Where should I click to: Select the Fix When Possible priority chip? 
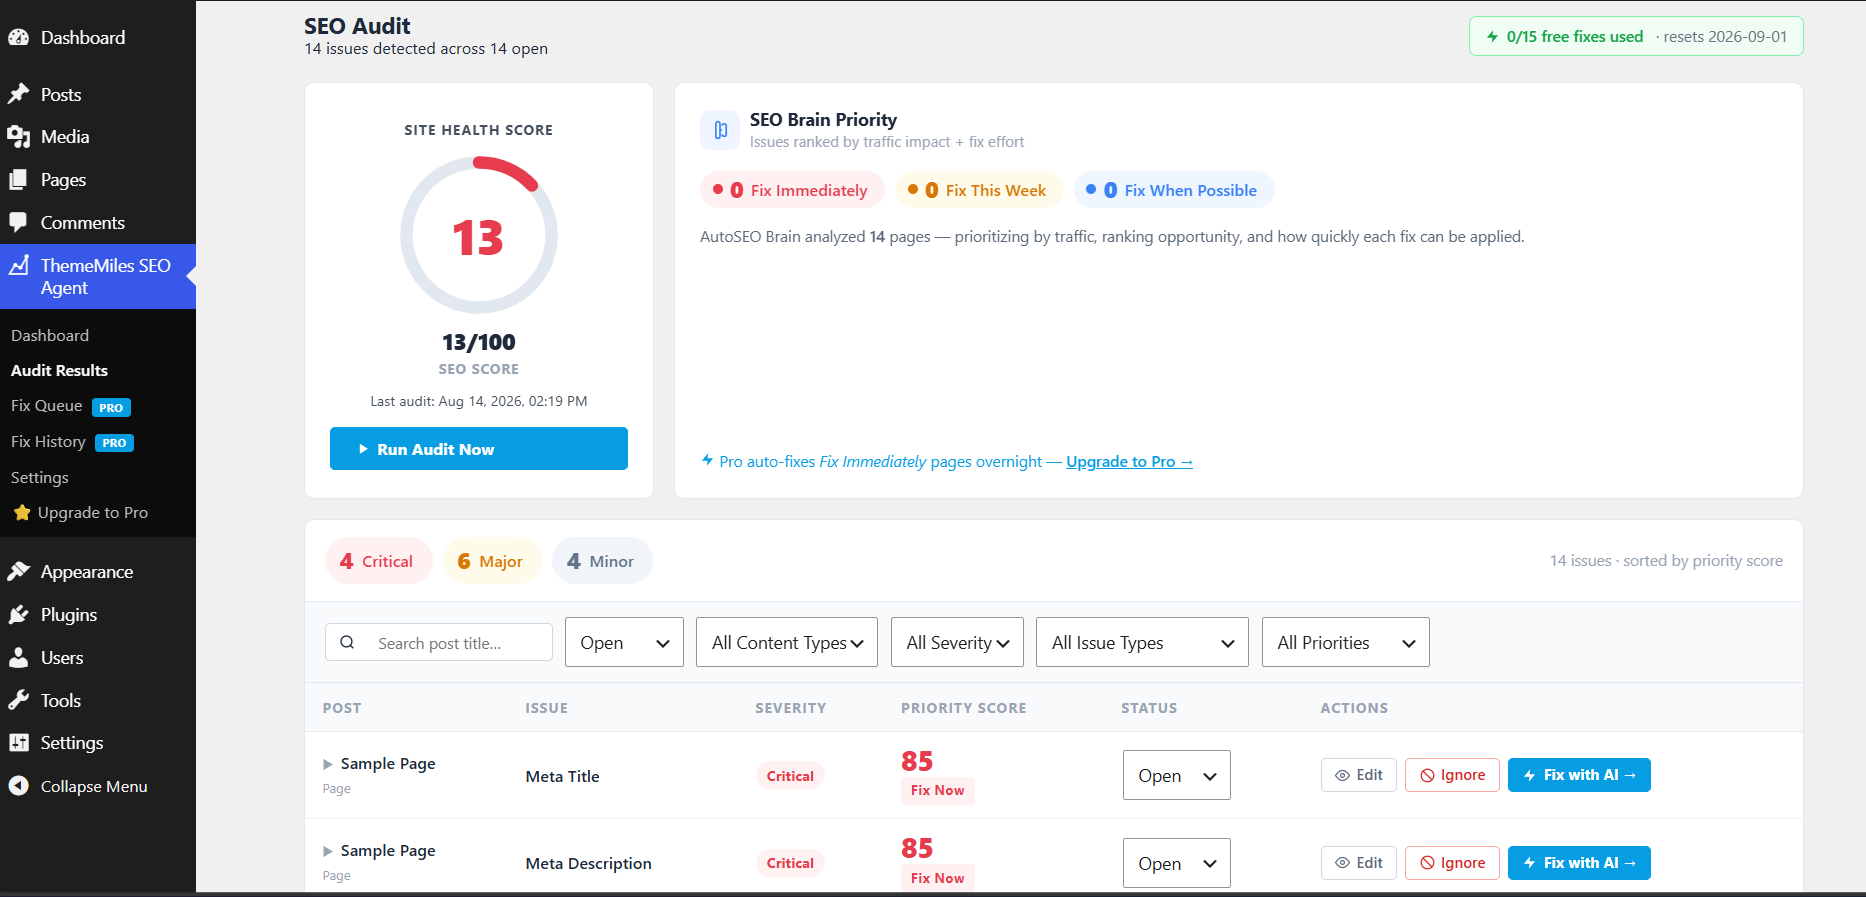click(1173, 190)
